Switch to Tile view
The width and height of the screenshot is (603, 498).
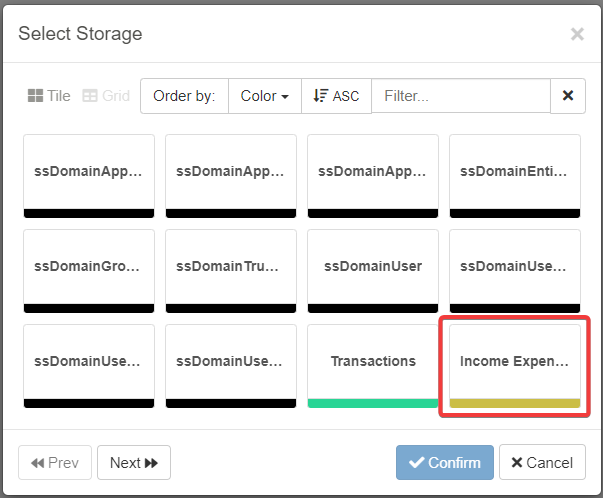(x=49, y=96)
